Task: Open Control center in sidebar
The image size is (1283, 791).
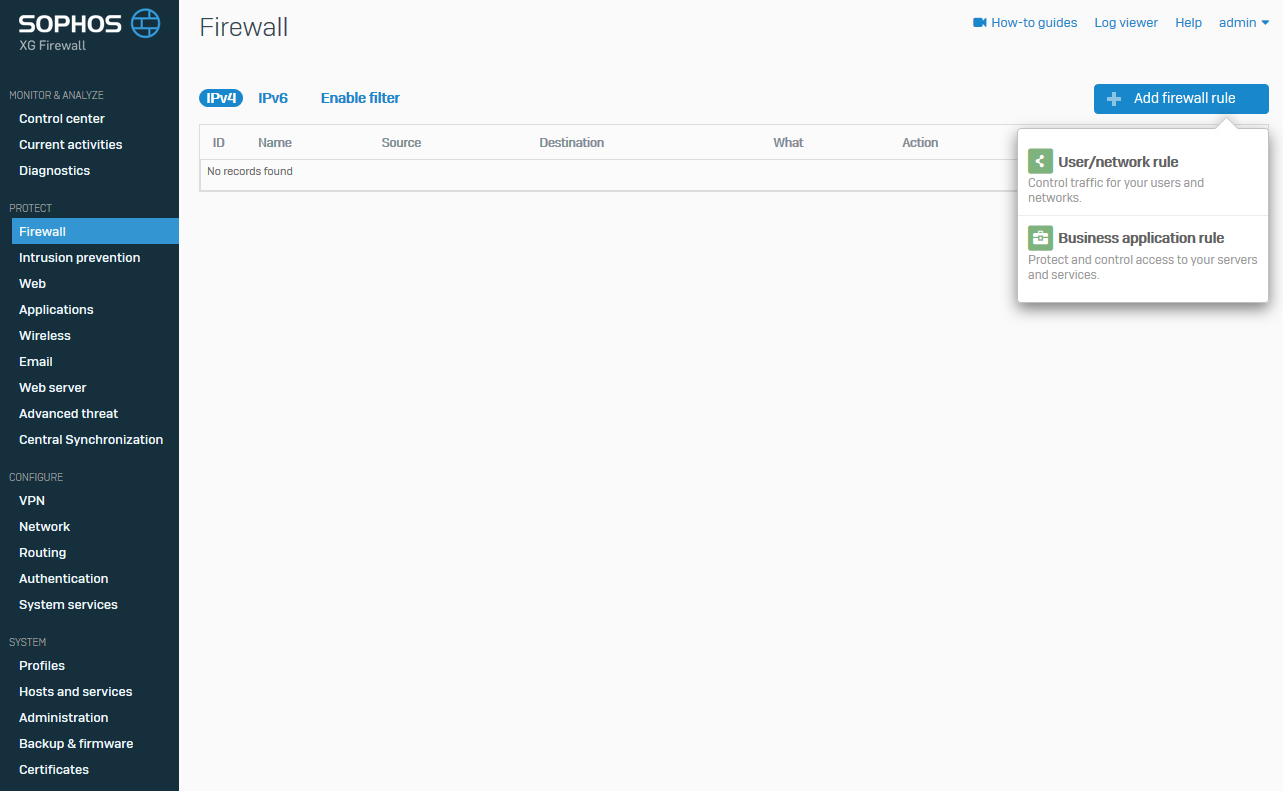Action: (62, 119)
